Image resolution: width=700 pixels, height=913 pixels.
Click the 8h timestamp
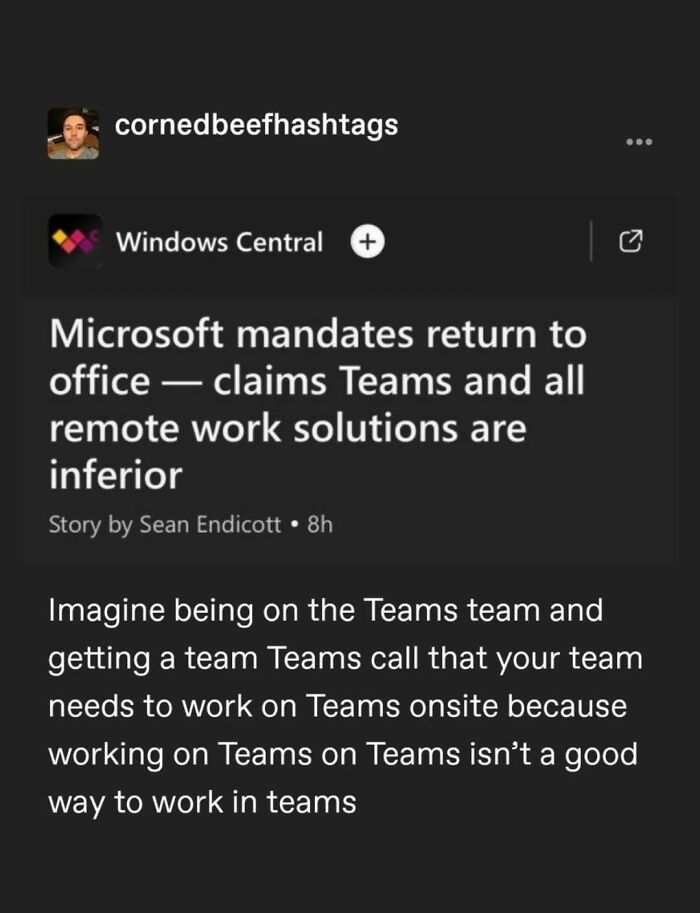click(x=319, y=524)
